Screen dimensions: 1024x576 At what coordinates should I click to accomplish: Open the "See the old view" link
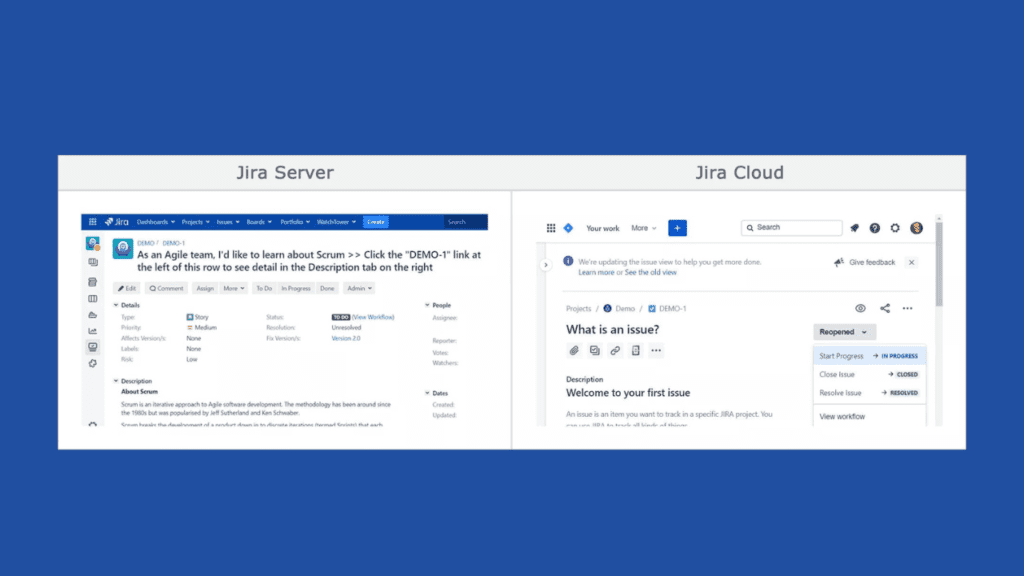coord(650,271)
